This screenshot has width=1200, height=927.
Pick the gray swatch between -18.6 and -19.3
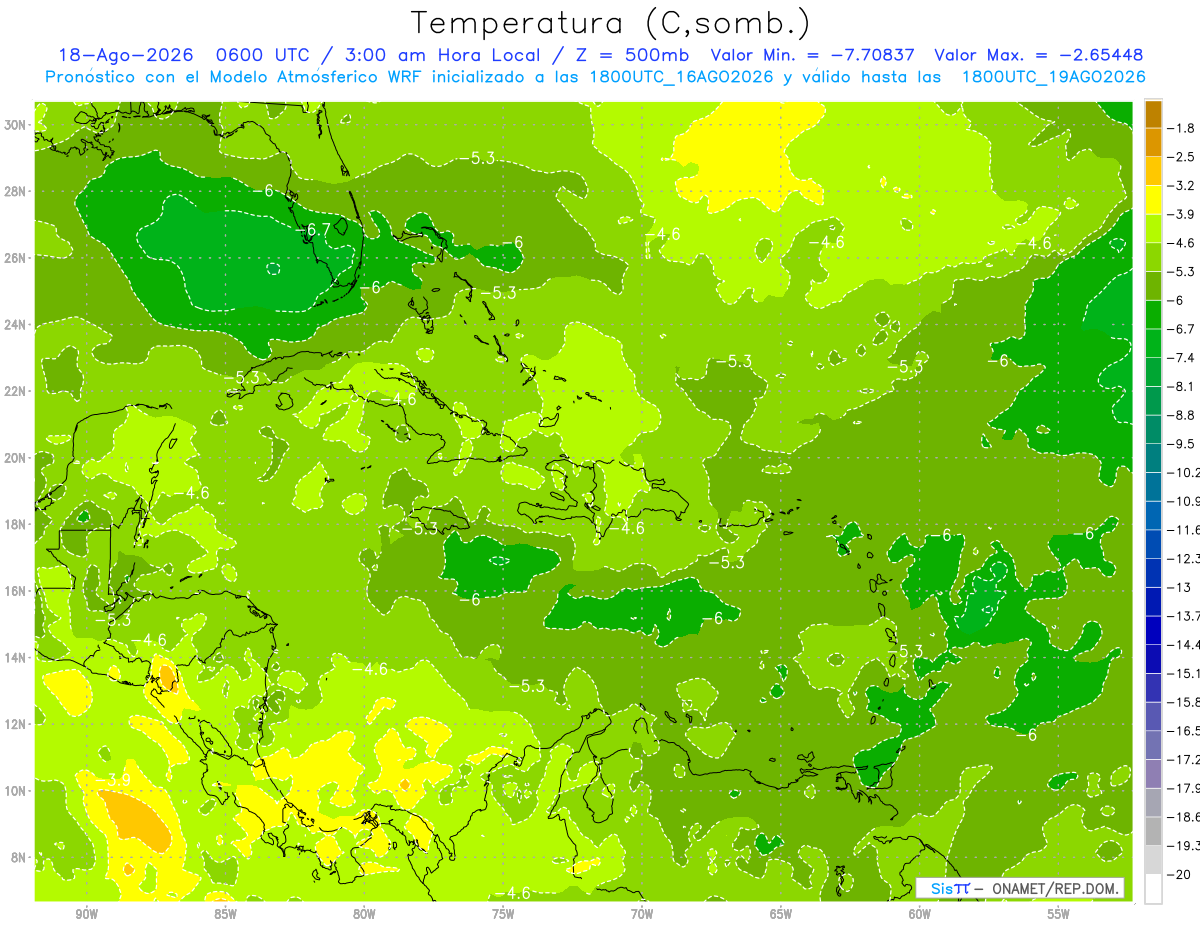(x=1153, y=831)
